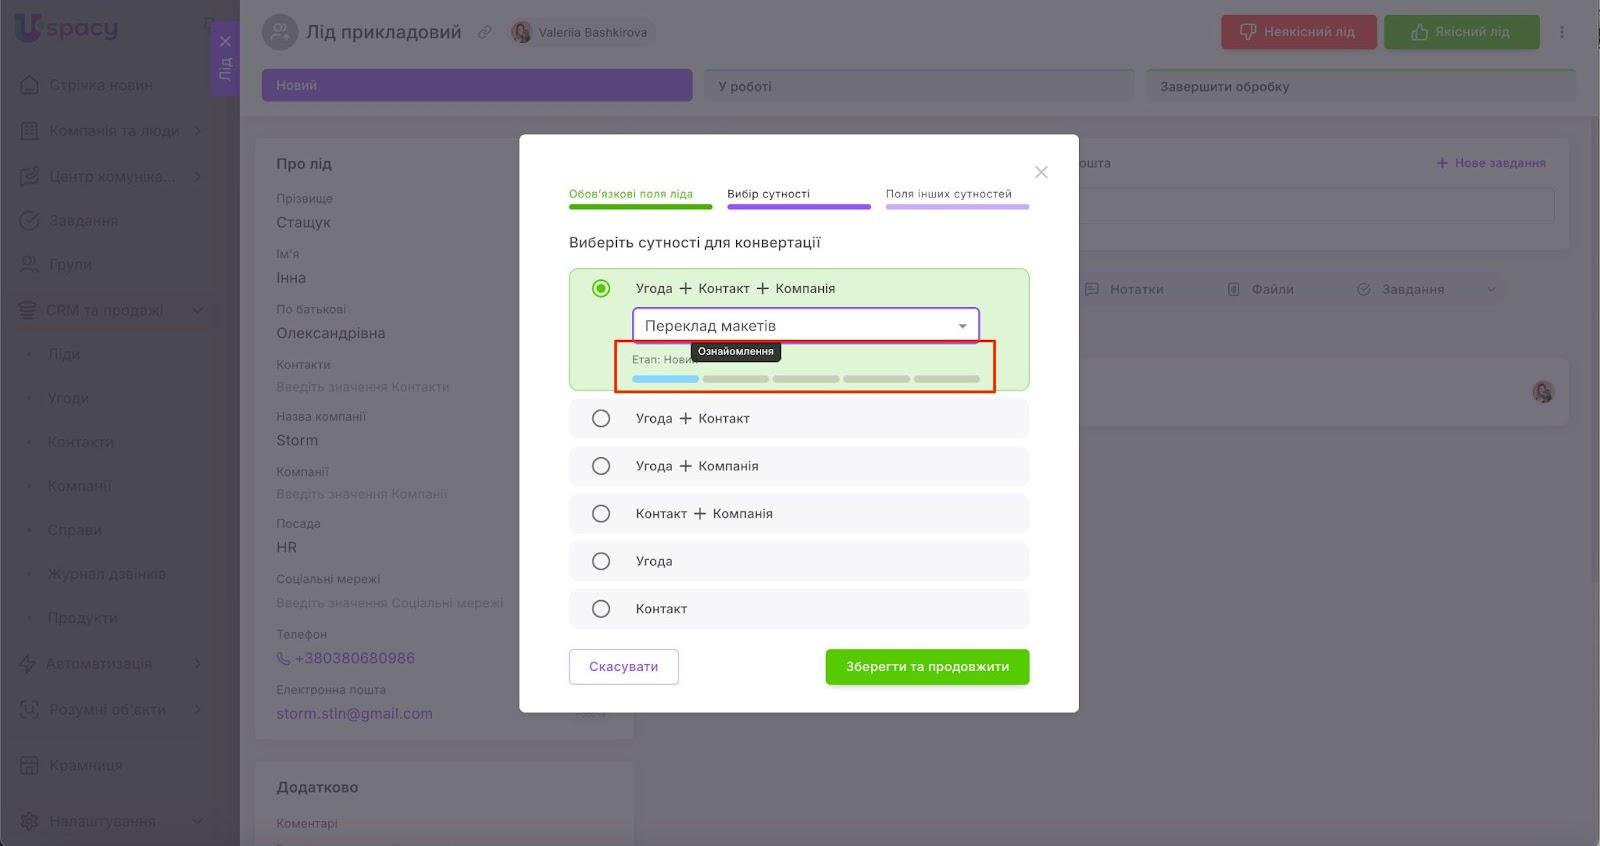The image size is (1600, 846).
Task: Select the У роботі lead stage
Action: pos(919,86)
